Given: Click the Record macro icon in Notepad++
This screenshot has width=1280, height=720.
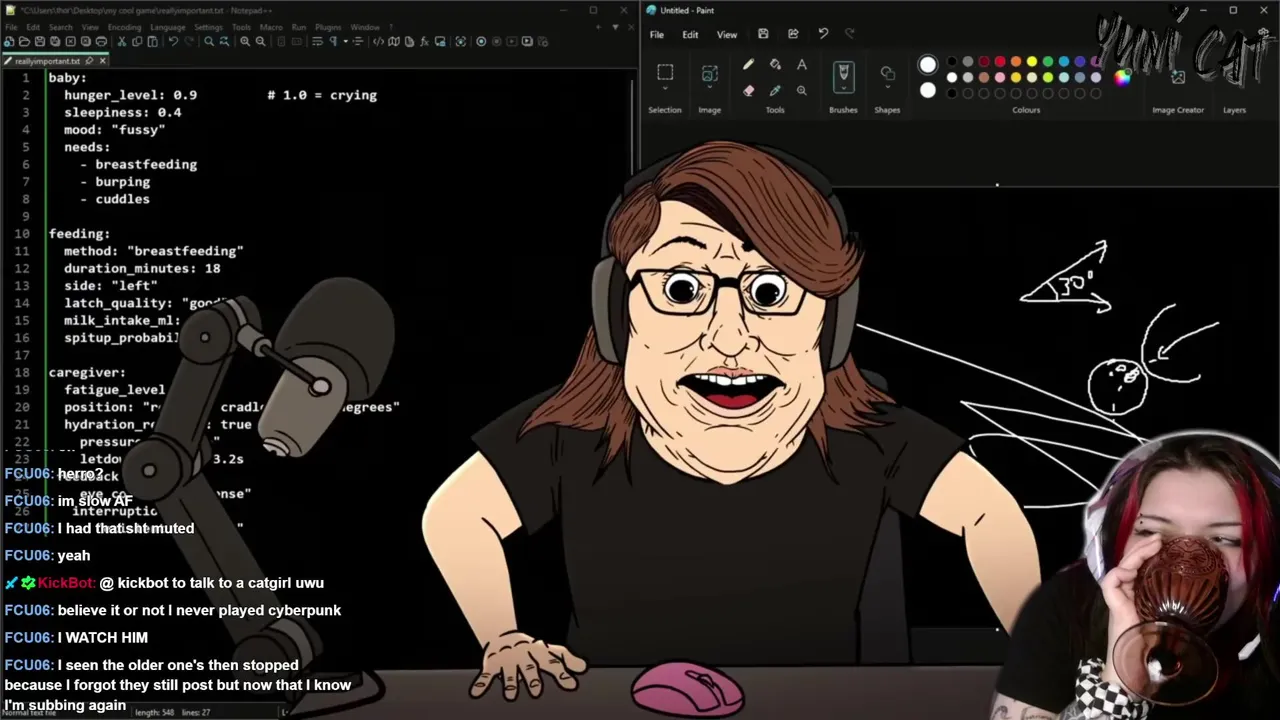Looking at the screenshot, I should click(481, 41).
